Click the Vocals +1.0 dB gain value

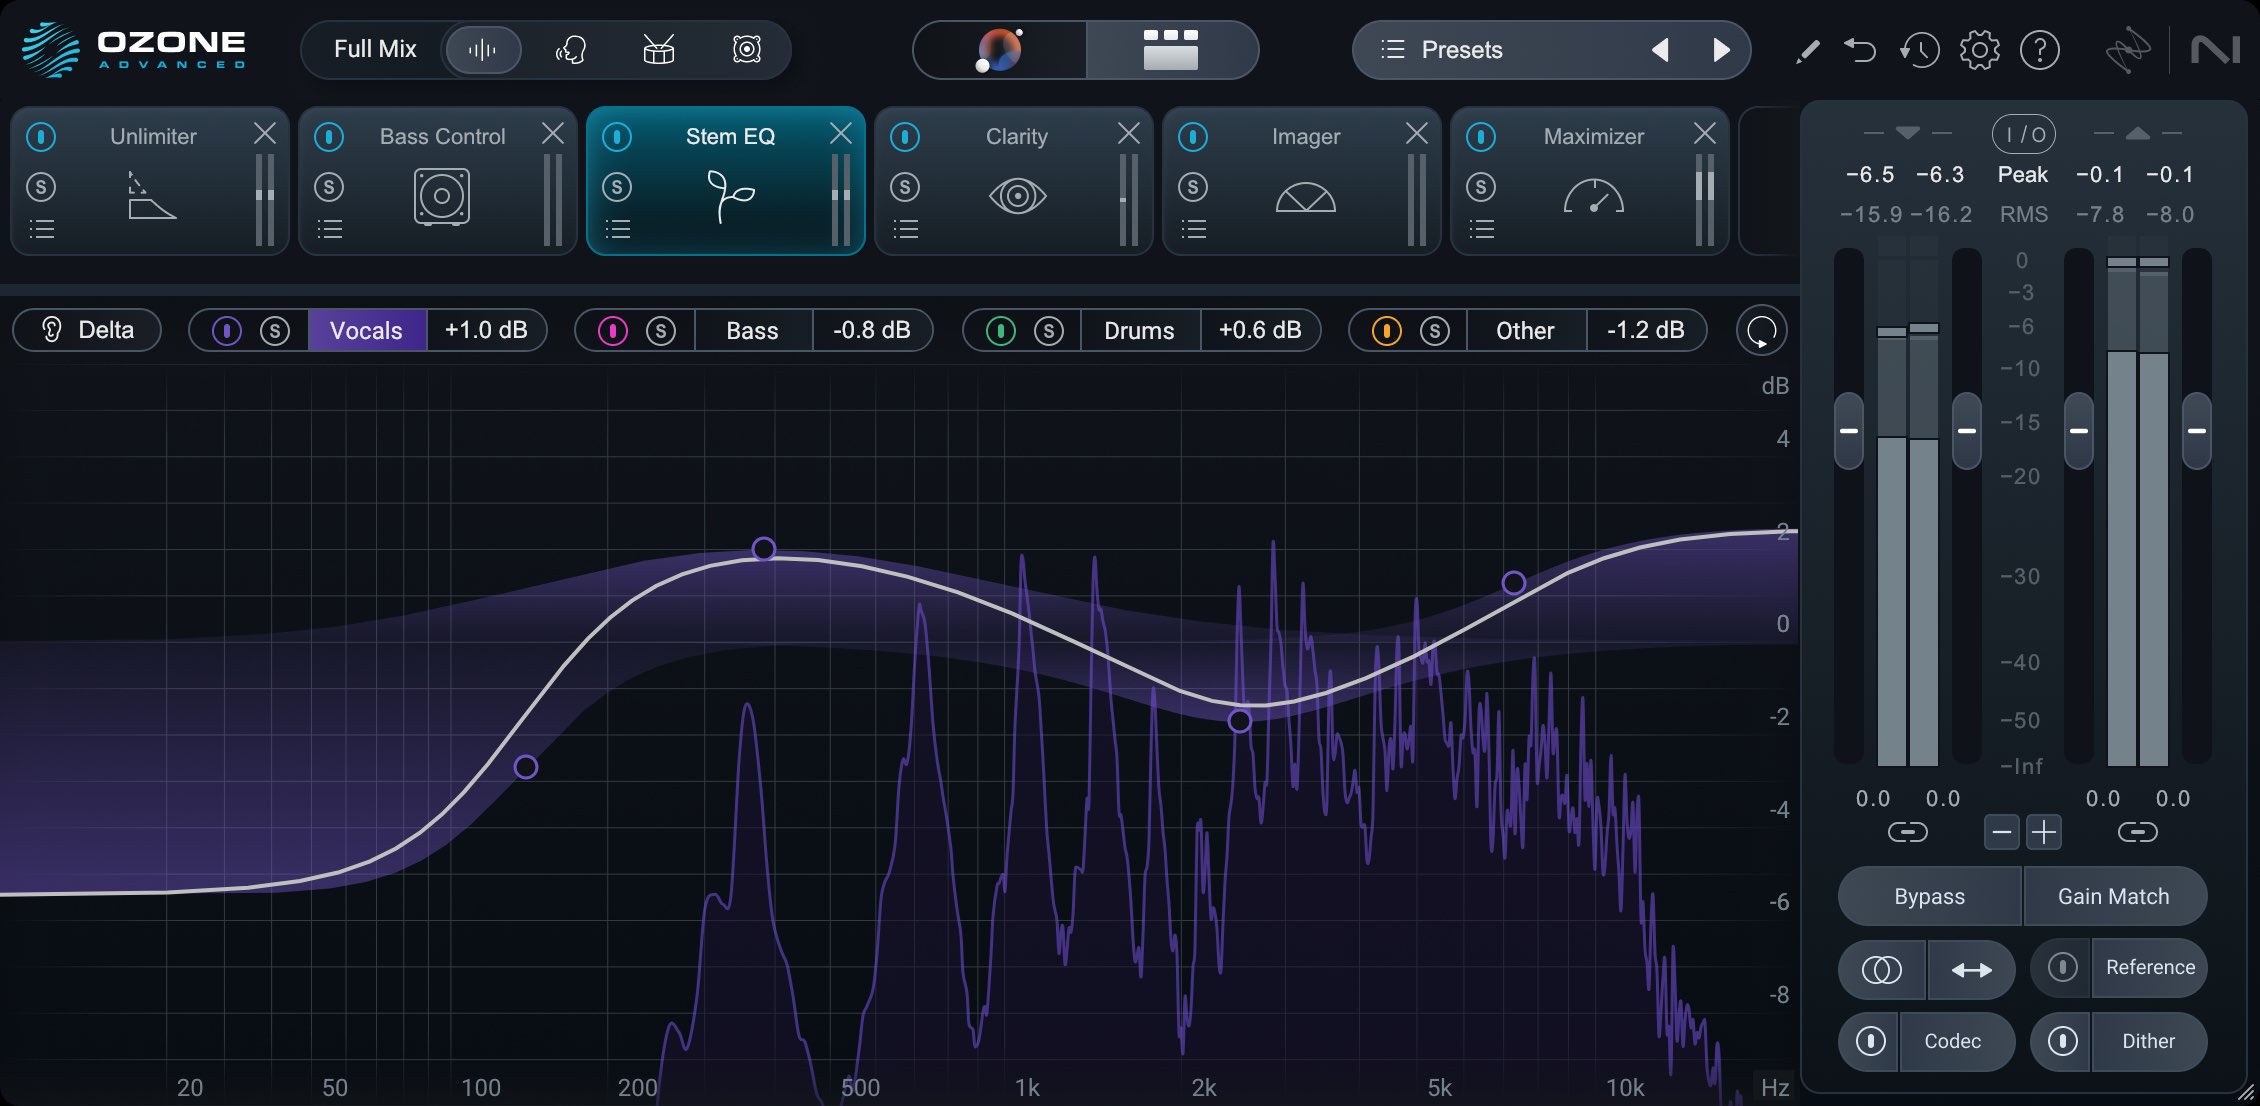tap(487, 330)
